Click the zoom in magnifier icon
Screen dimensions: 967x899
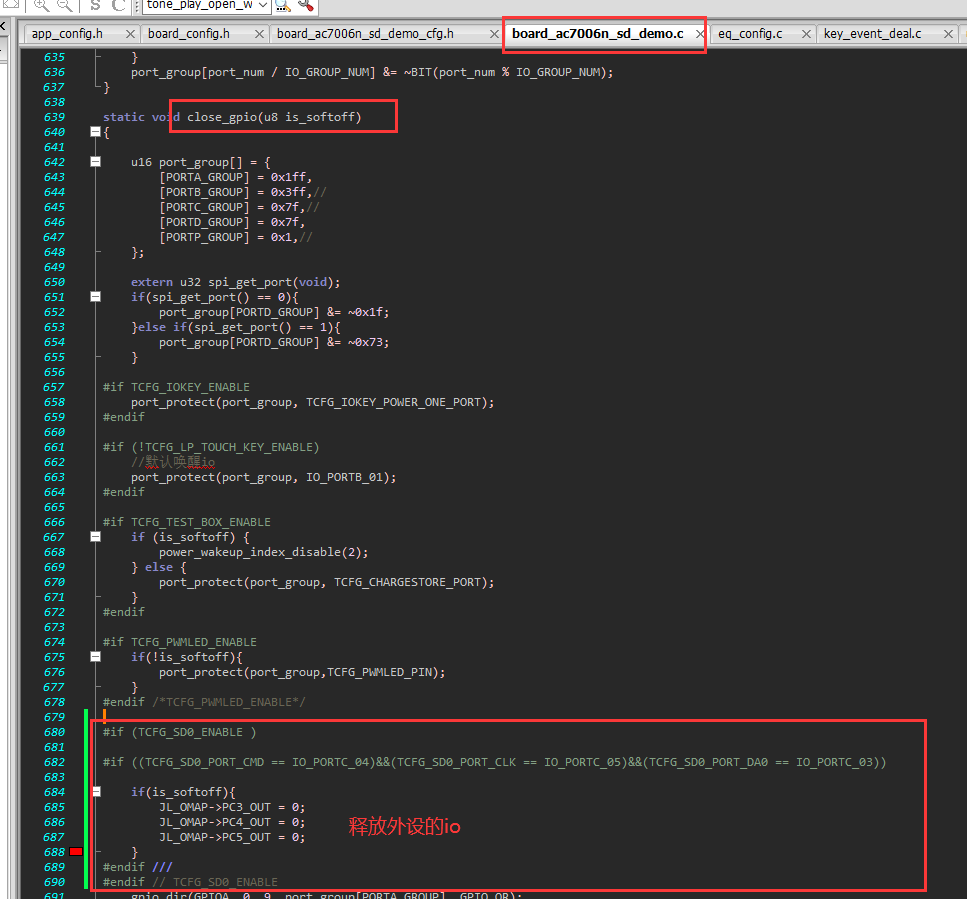(42, 6)
